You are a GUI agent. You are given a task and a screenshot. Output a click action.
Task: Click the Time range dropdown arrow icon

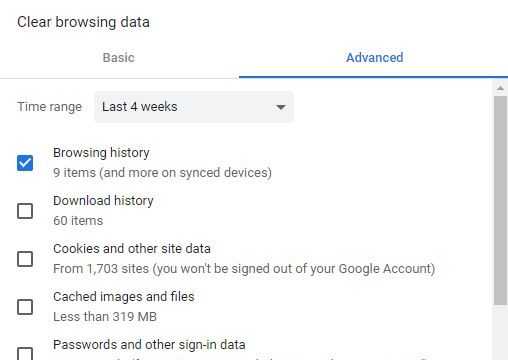pyautogui.click(x=281, y=107)
